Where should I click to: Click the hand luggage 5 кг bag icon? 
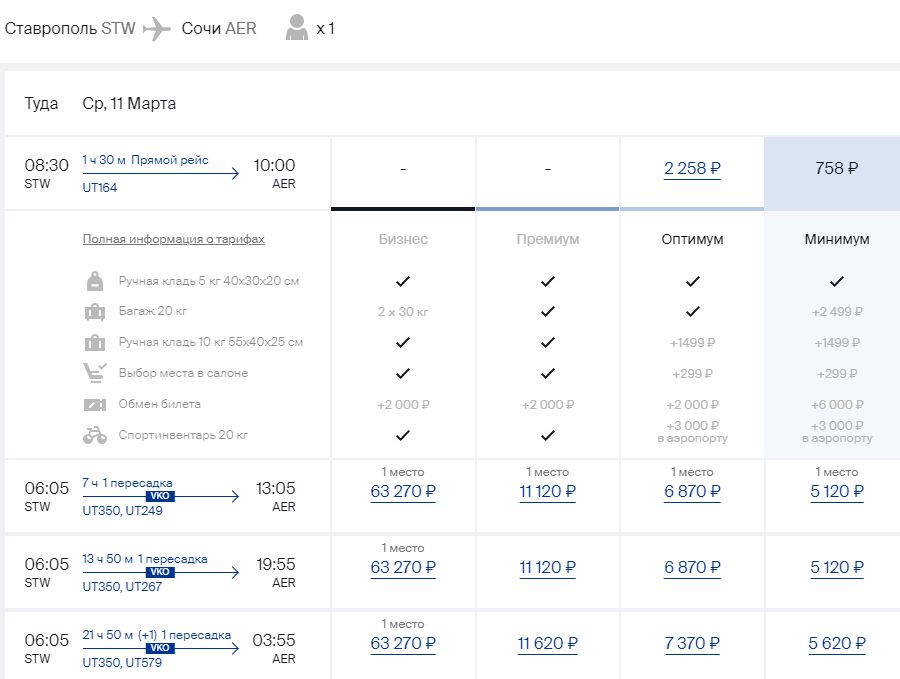click(x=95, y=281)
